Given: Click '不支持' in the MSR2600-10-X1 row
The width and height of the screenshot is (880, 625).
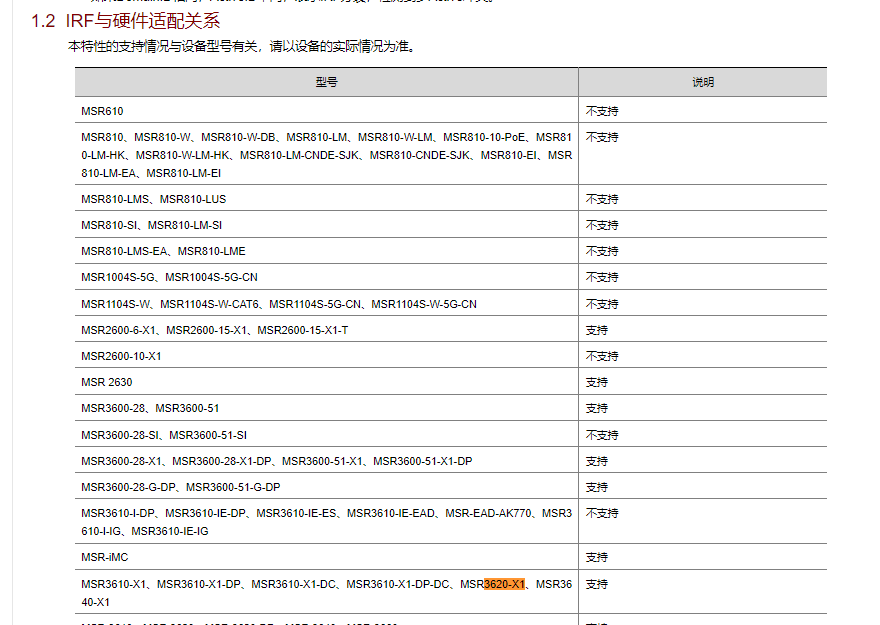Looking at the screenshot, I should pos(602,356).
